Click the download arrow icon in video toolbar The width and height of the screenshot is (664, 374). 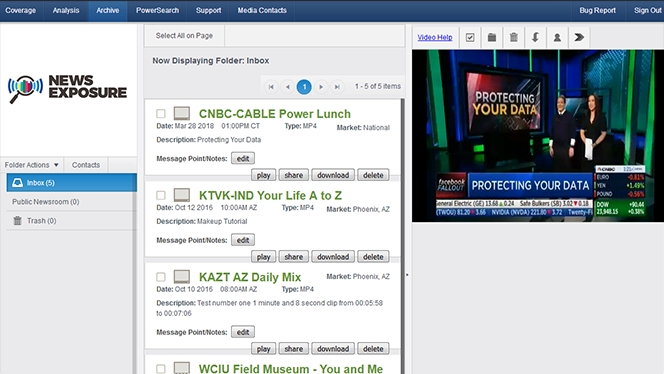[x=535, y=37]
